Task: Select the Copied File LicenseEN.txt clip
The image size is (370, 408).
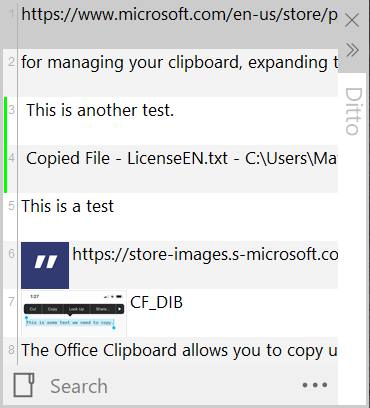Action: 178,169
